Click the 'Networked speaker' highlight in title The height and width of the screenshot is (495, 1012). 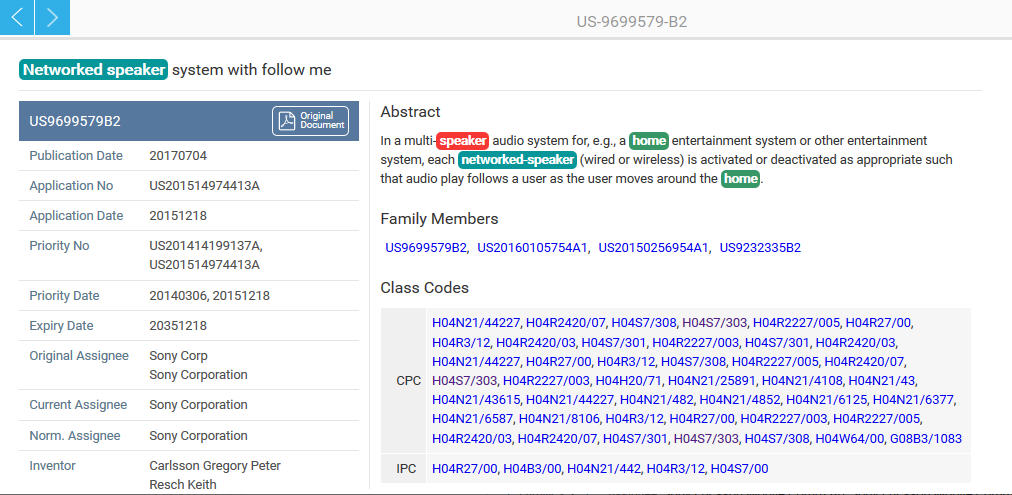tap(93, 70)
